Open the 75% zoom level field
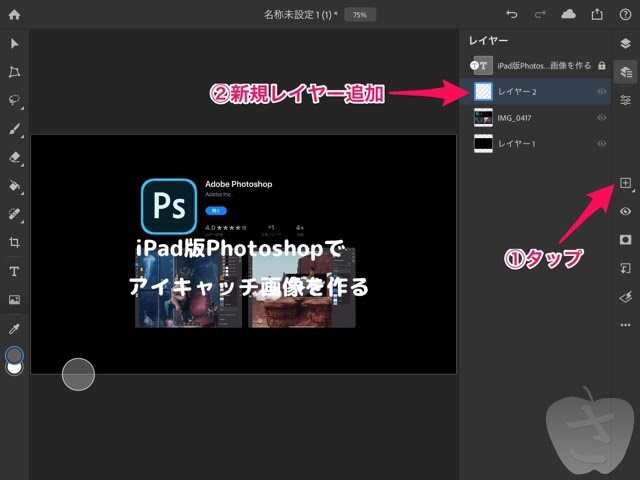 pyautogui.click(x=360, y=15)
